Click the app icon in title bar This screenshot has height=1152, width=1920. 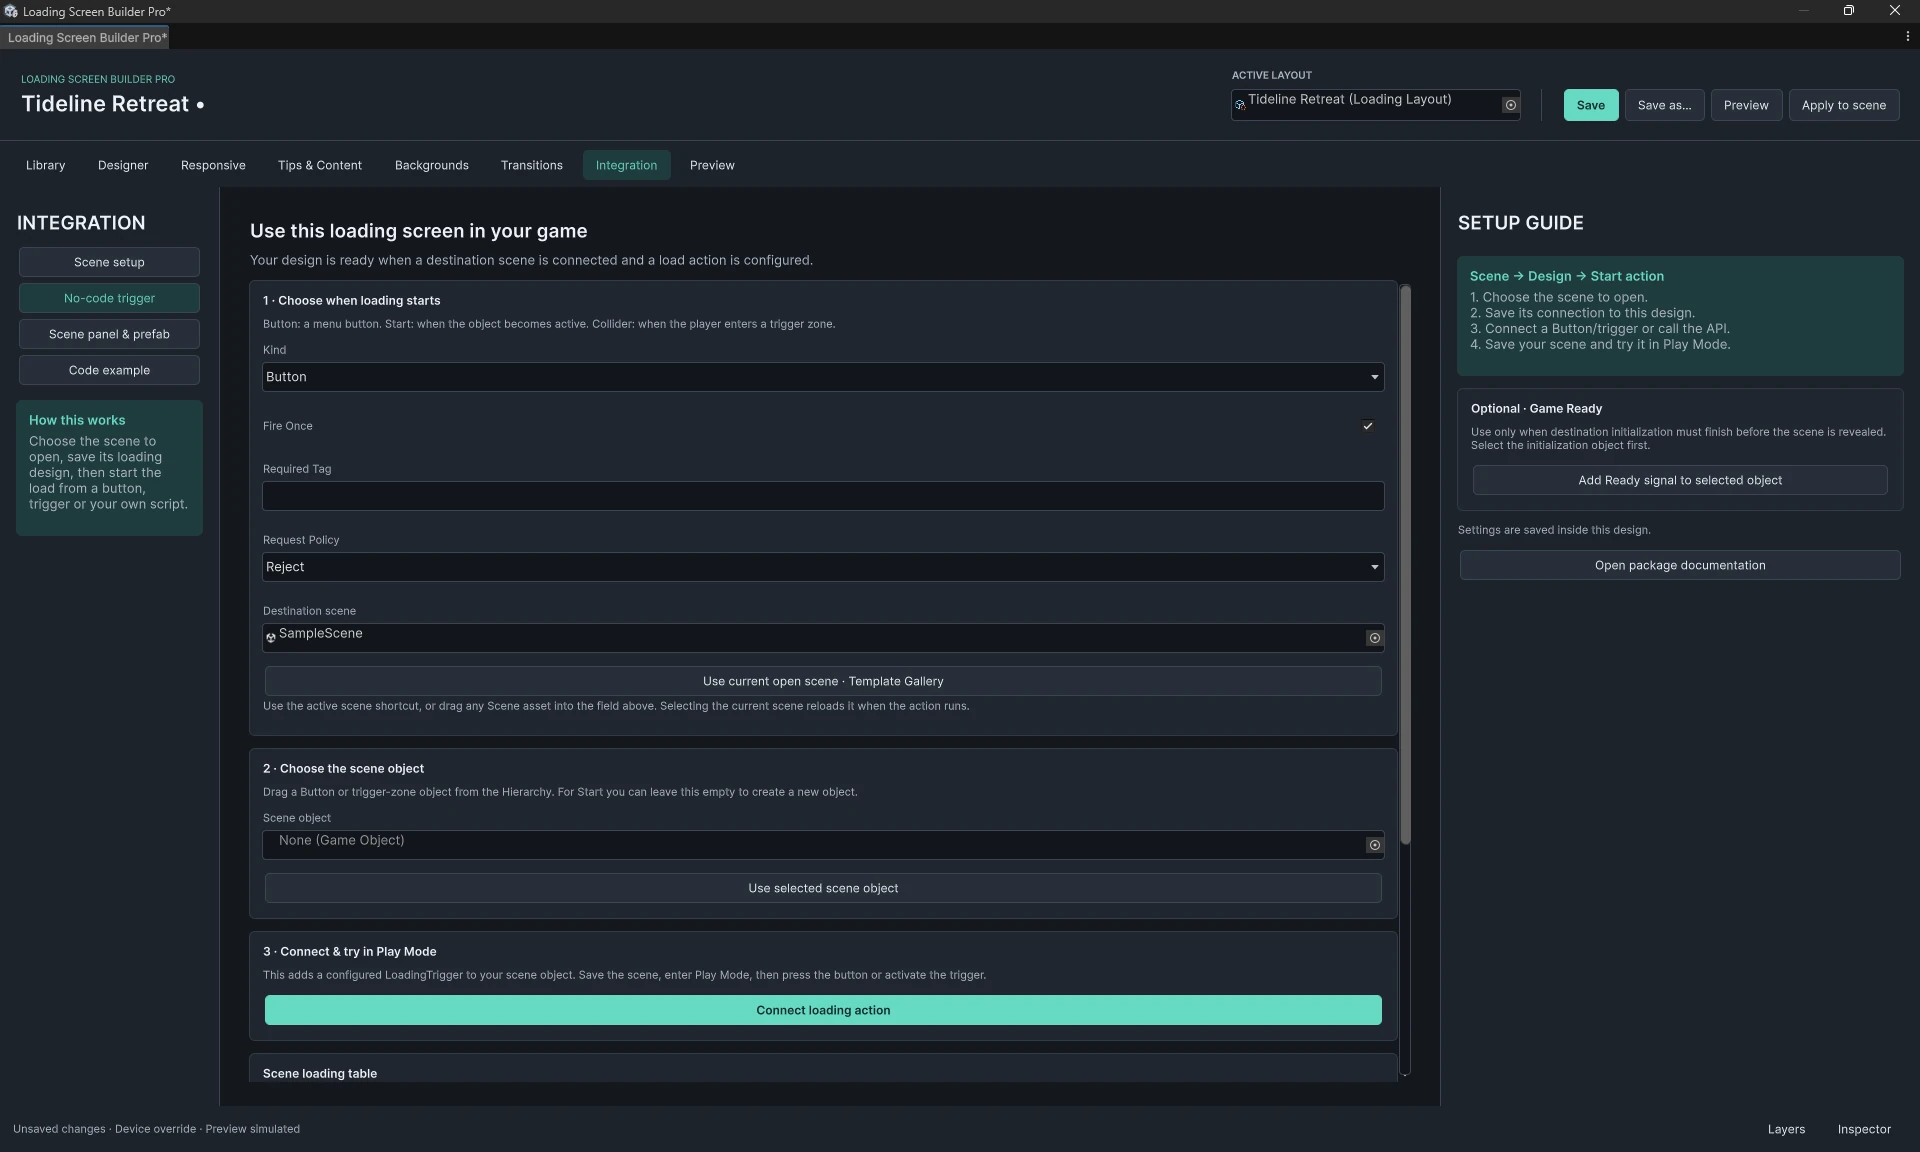point(10,11)
